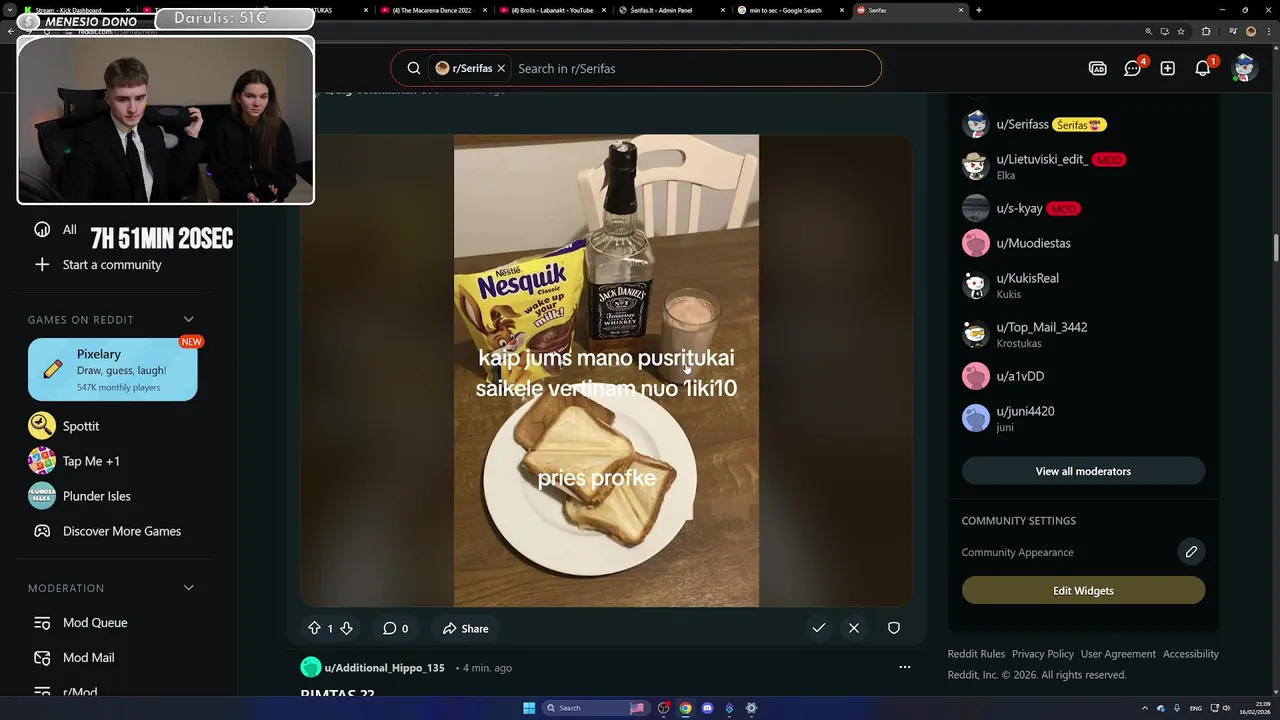Open comments on the pusrytukai post
This screenshot has height=720, width=1280.
click(396, 628)
